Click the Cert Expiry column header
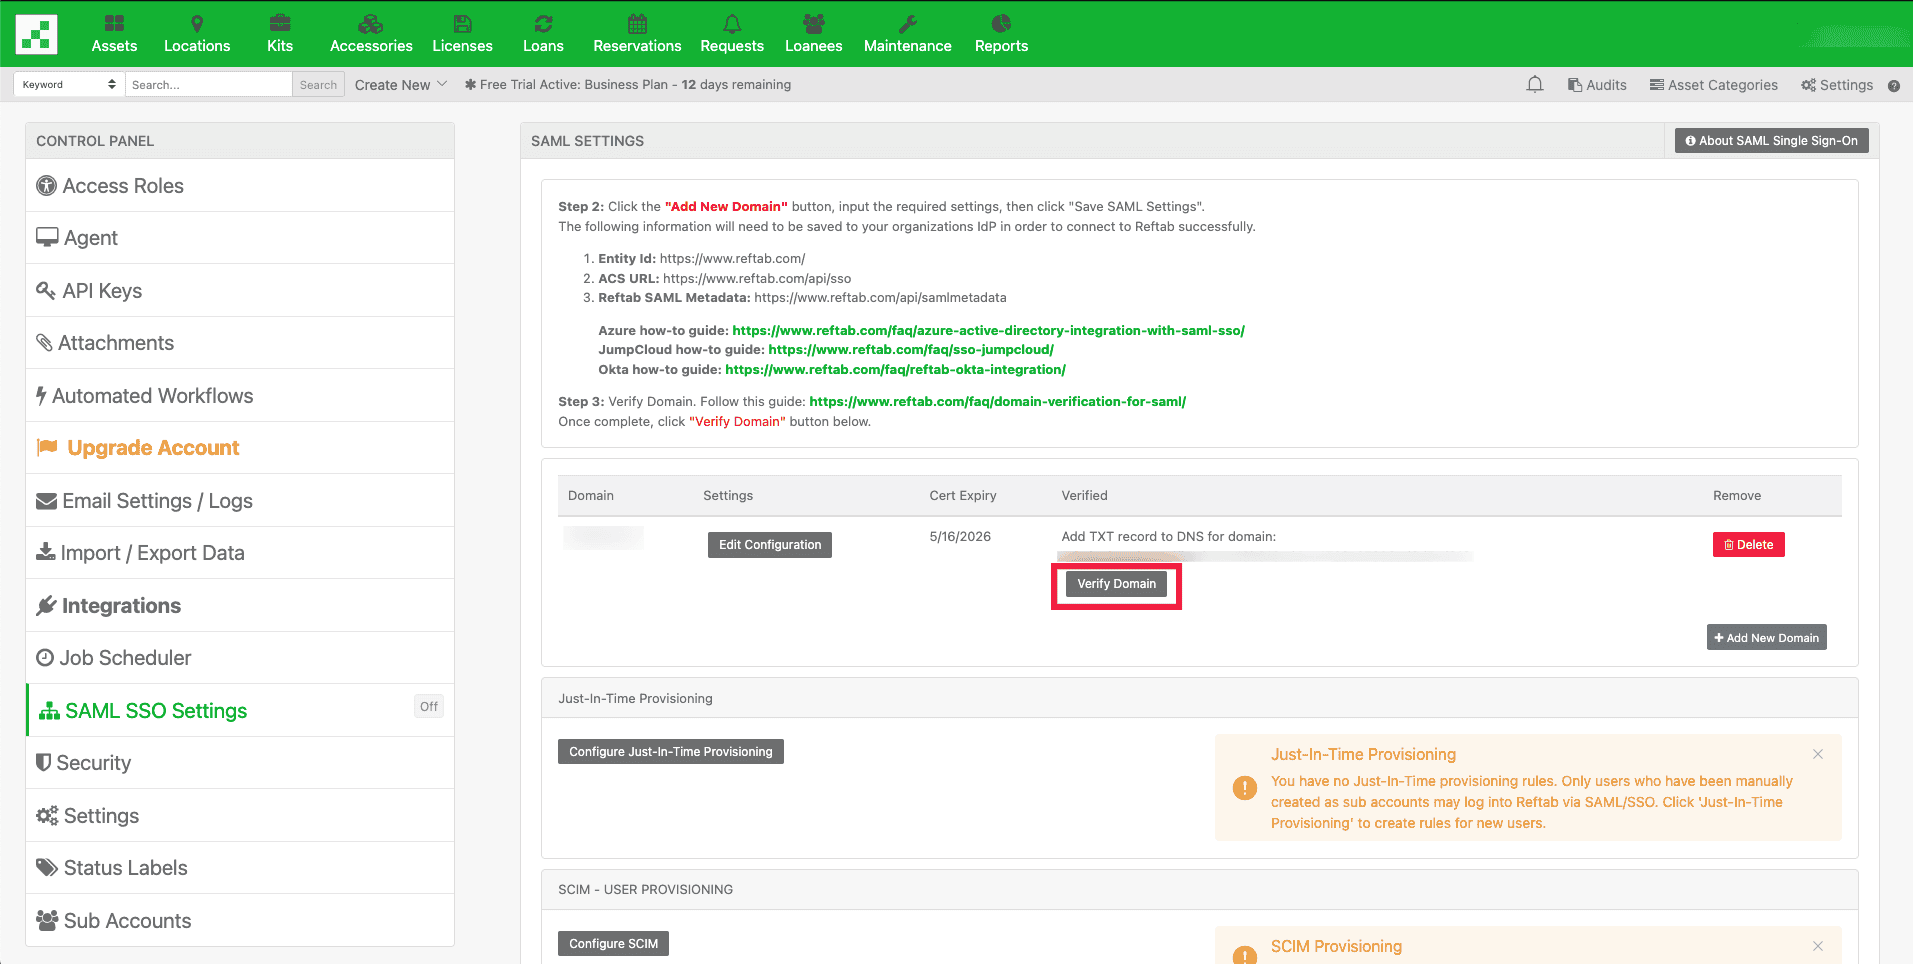Screen dimensions: 1913x964 pyautogui.click(x=962, y=496)
